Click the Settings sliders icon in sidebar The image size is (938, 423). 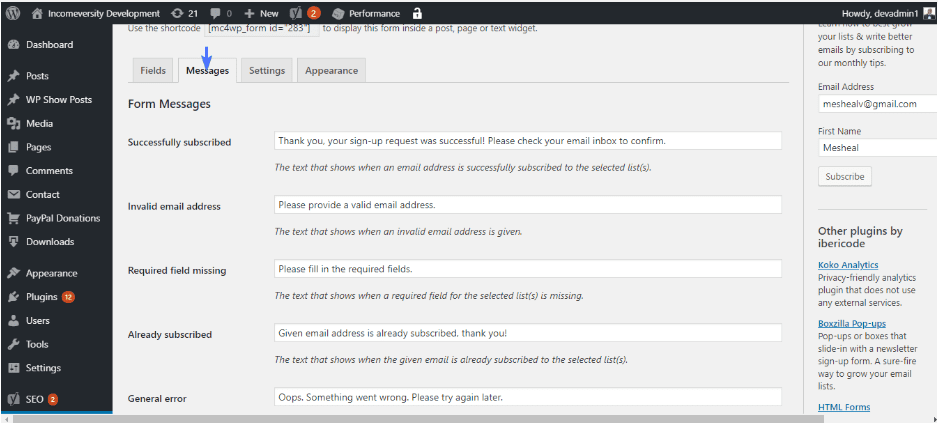[x=14, y=368]
